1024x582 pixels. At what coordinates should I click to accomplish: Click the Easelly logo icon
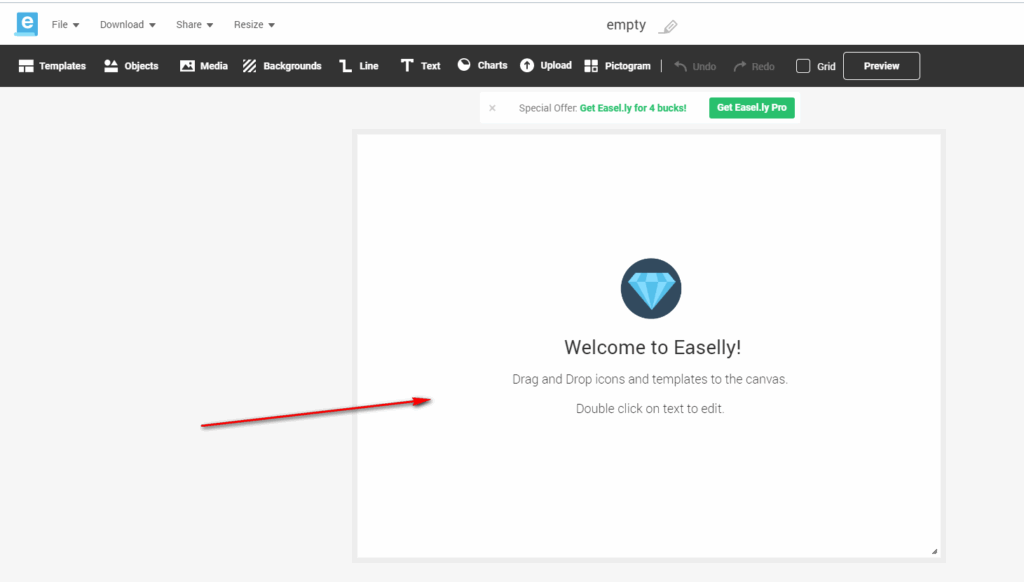26,24
